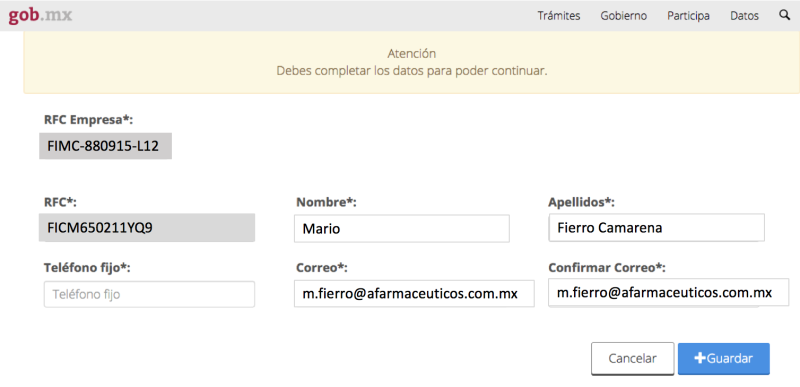Select the RFC field FICM650211YQ9

147,227
